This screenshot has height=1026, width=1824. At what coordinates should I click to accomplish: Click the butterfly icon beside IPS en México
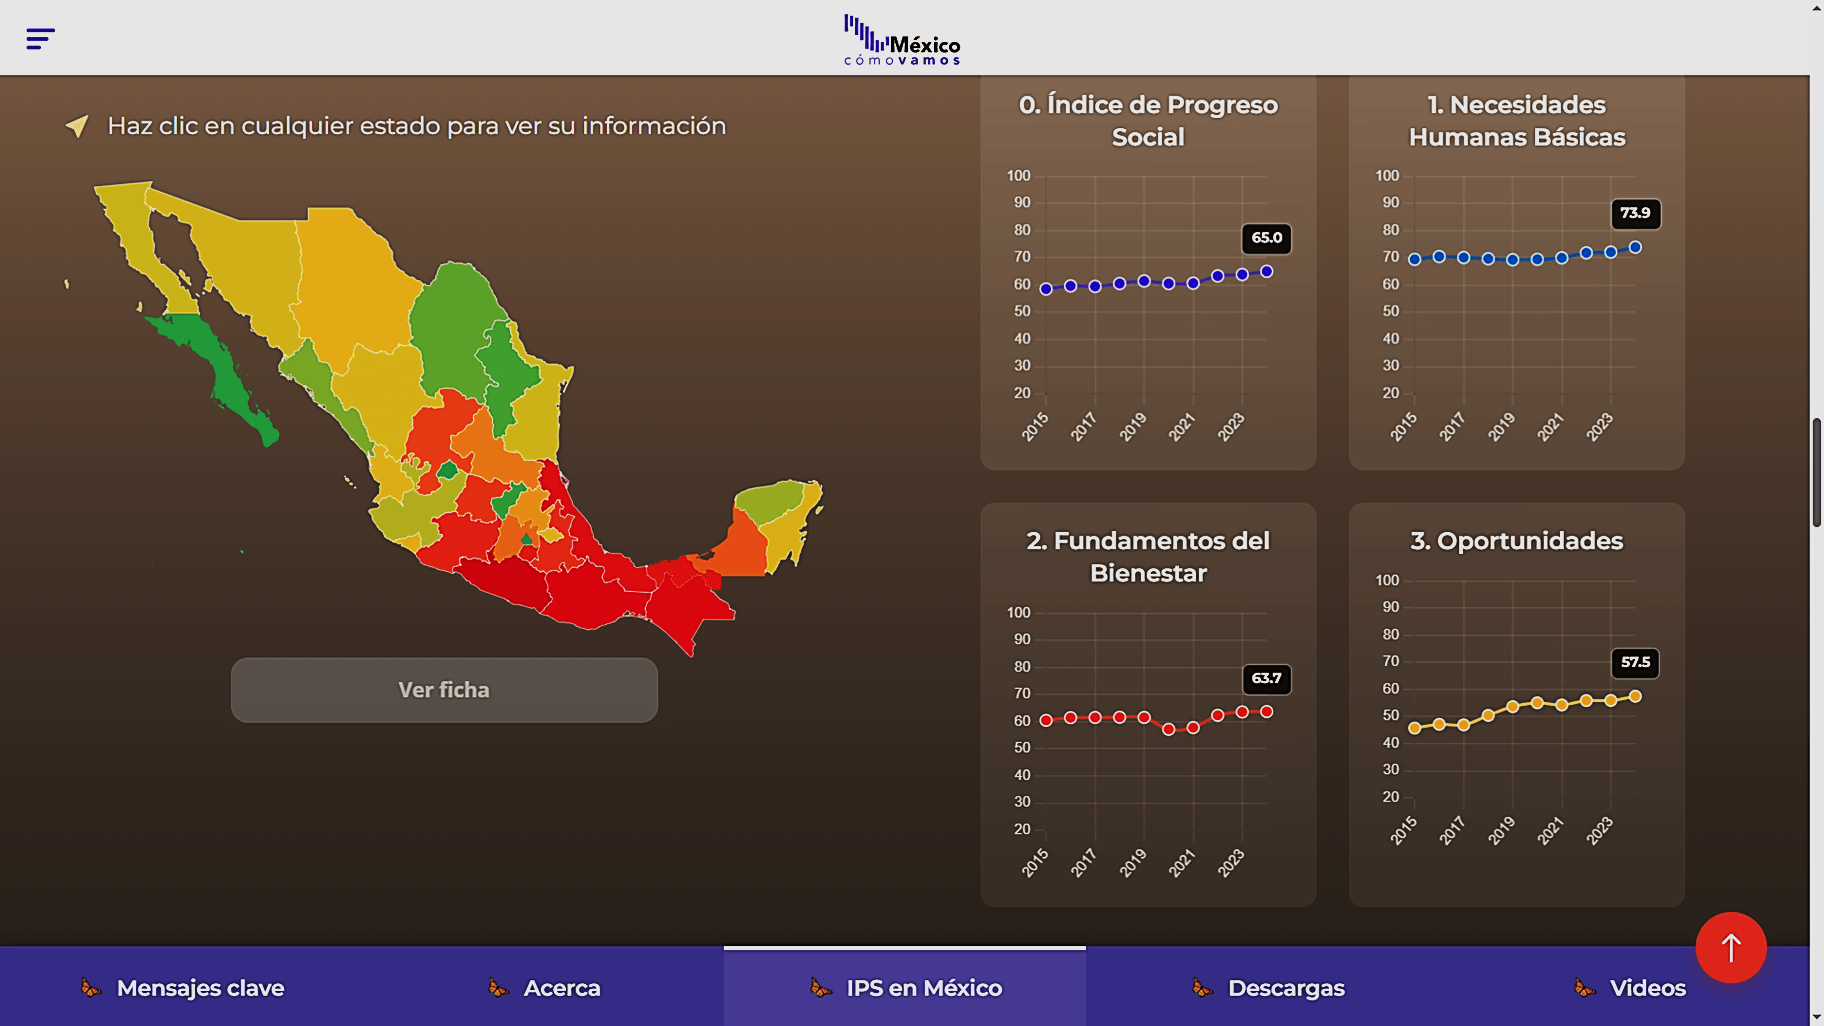tap(821, 988)
